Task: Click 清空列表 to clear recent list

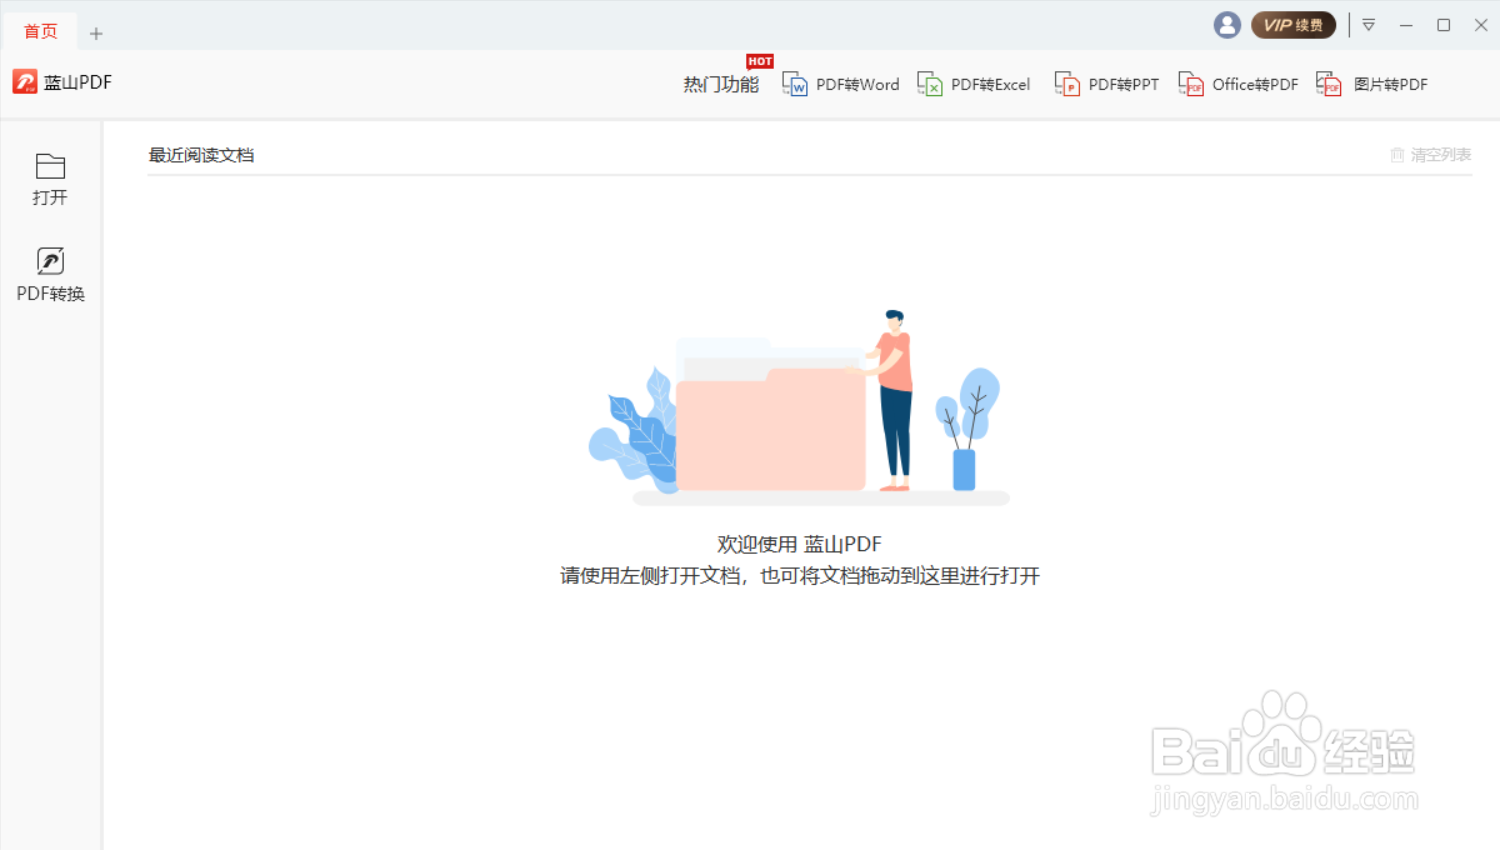Action: click(x=1431, y=155)
